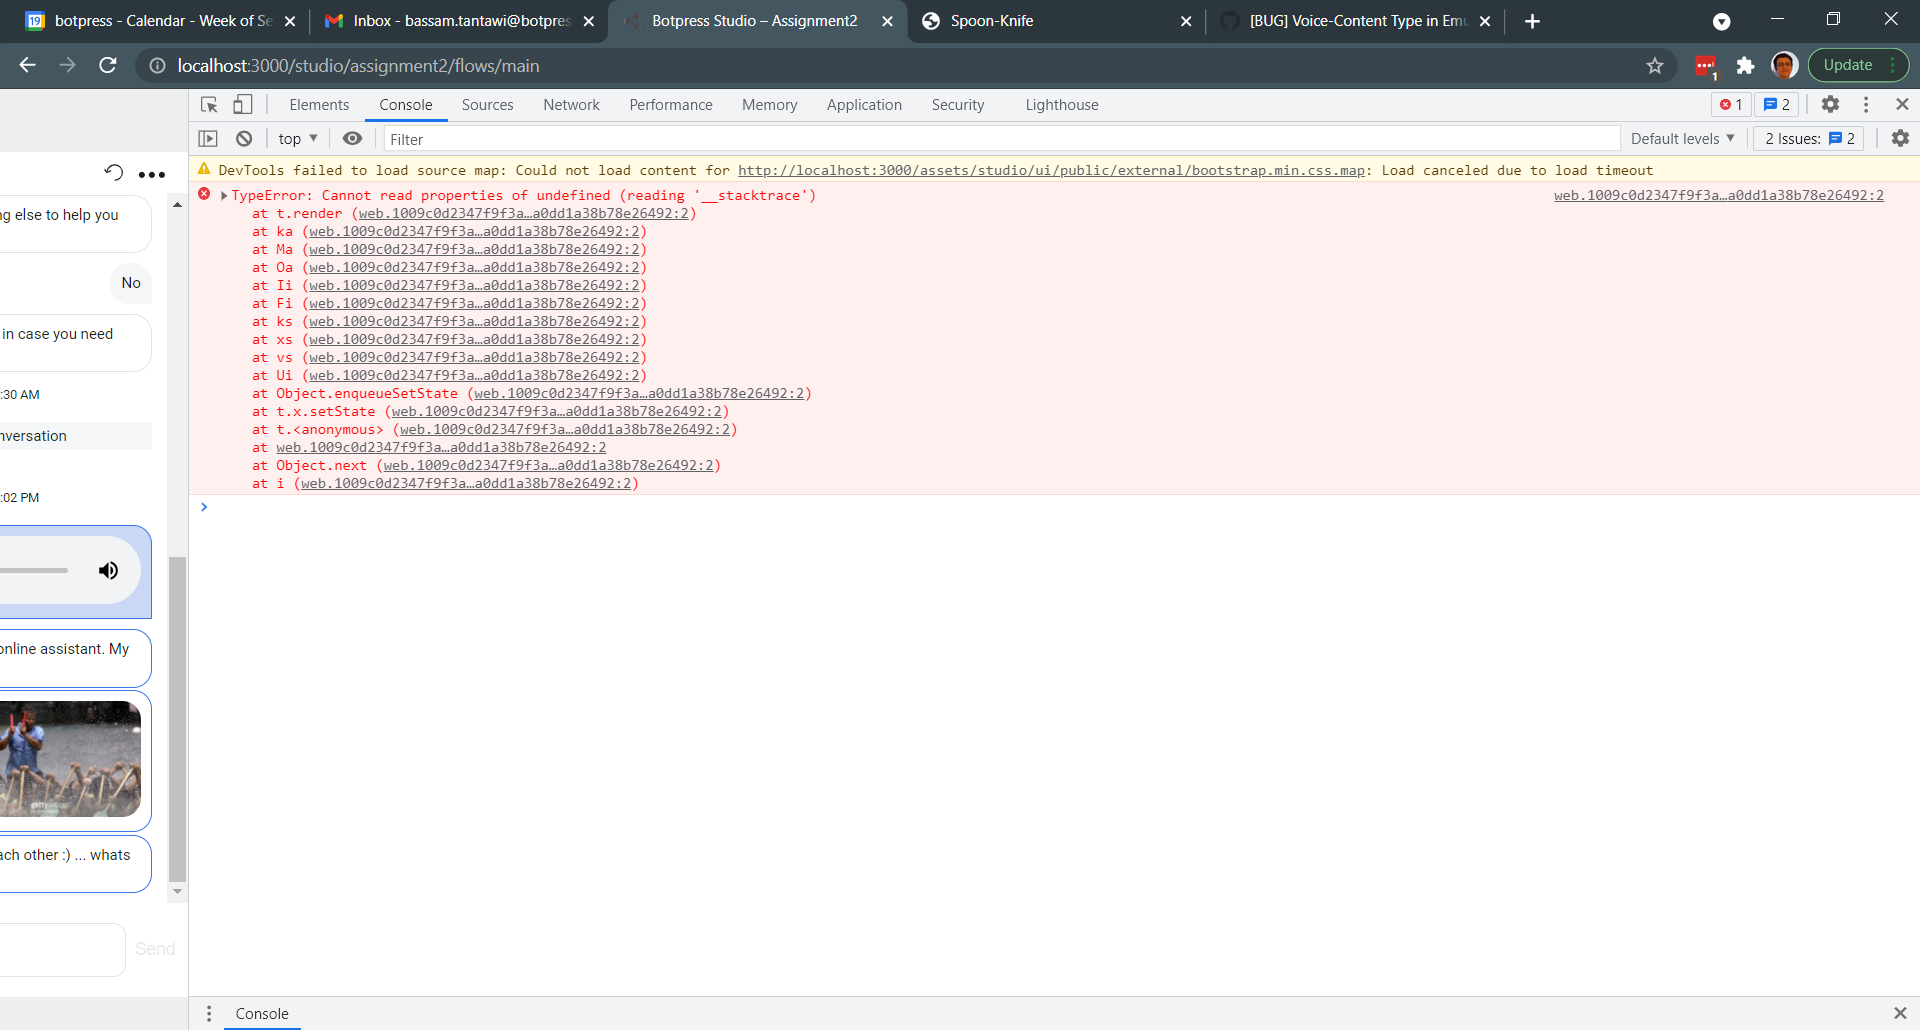The image size is (1920, 1030).
Task: Open the 'top' frame context dropdown
Action: [x=296, y=138]
